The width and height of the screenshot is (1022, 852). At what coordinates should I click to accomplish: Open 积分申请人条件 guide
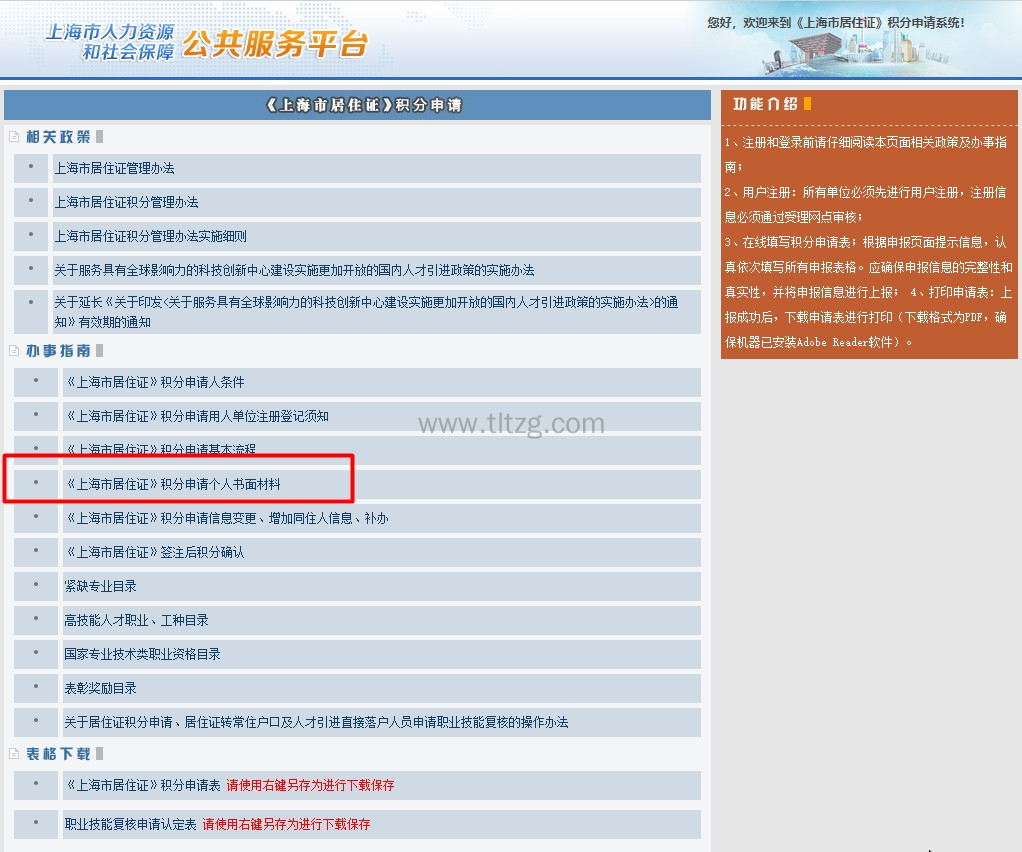pyautogui.click(x=154, y=382)
